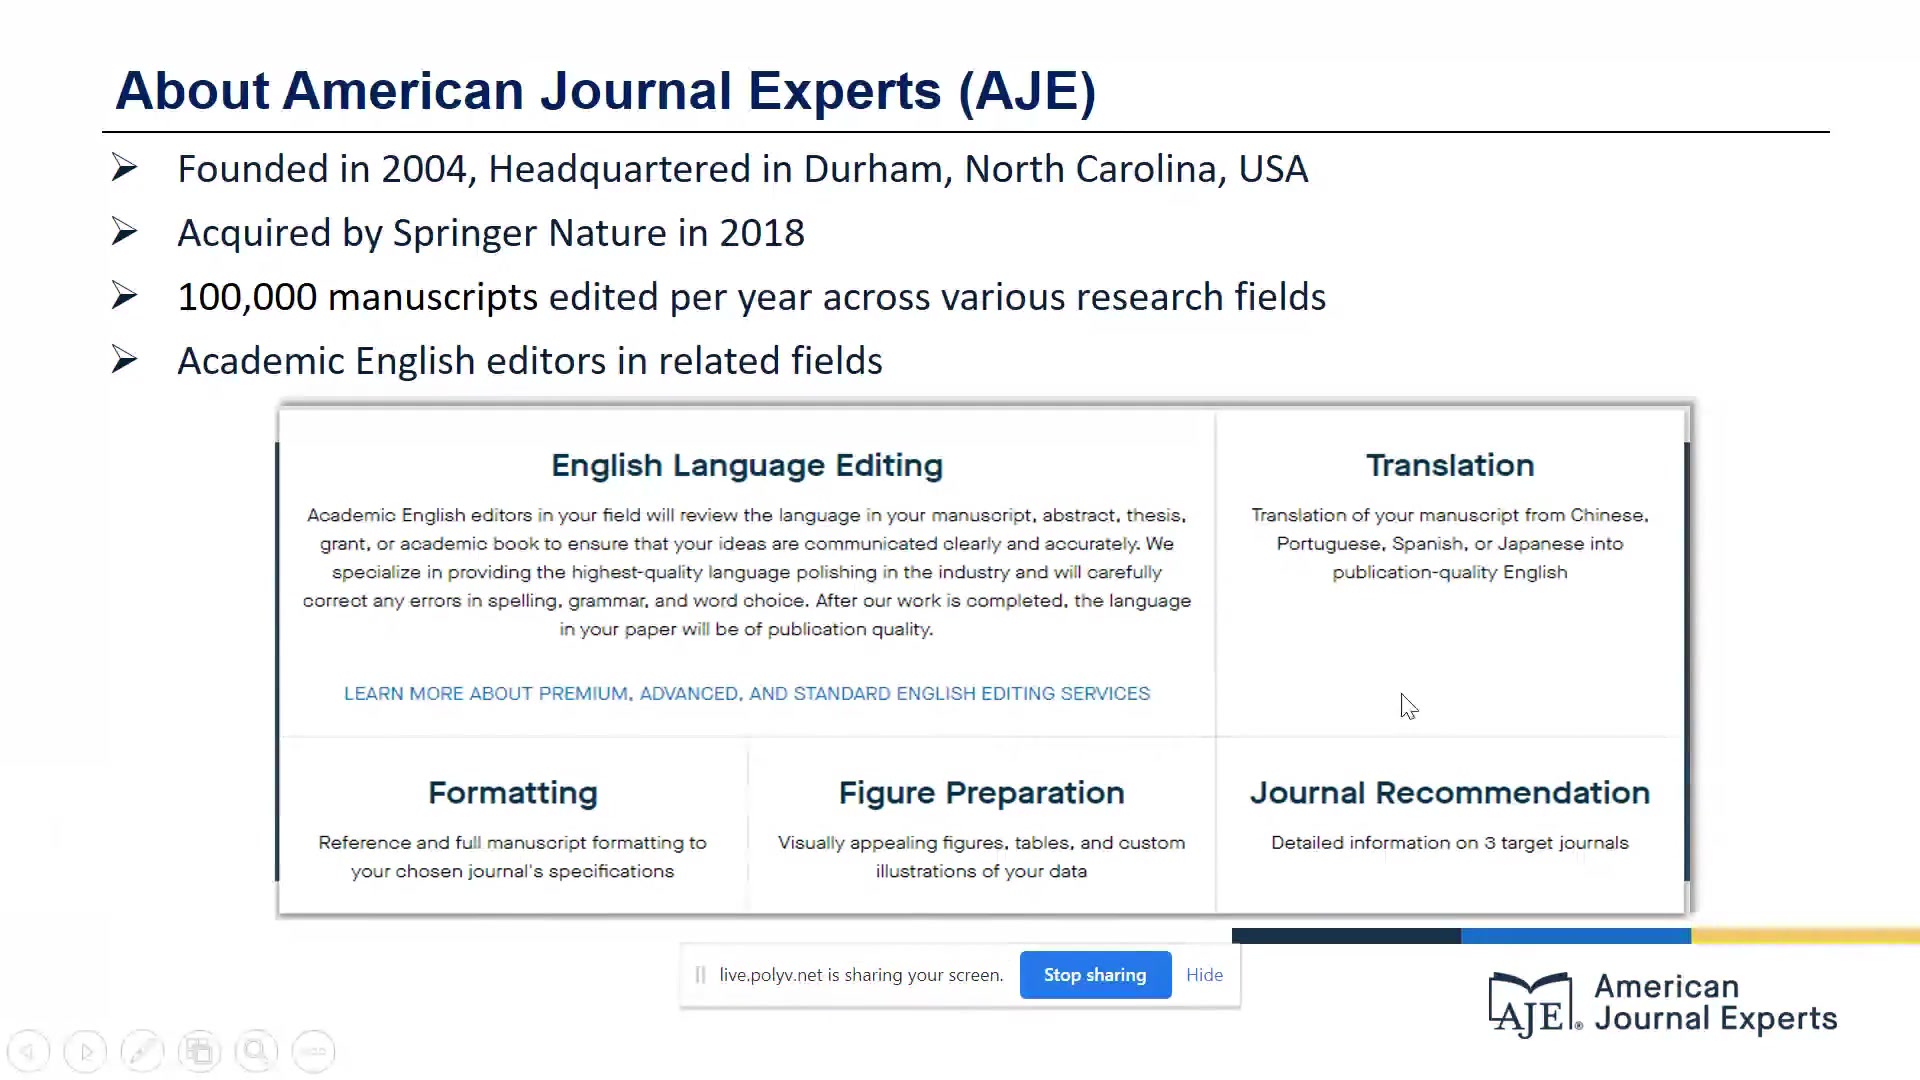This screenshot has height=1080, width=1920.
Task: Click the bullet about 100,000 manuscripts edited
Action: click(x=750, y=297)
